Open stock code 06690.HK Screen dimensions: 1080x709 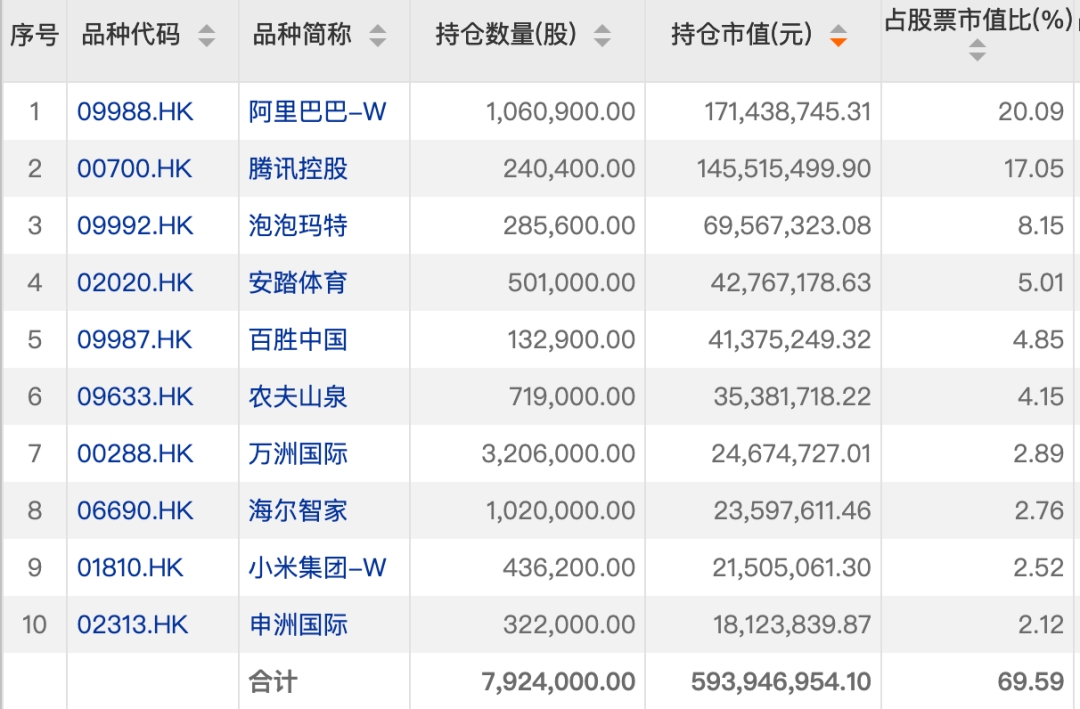point(135,511)
